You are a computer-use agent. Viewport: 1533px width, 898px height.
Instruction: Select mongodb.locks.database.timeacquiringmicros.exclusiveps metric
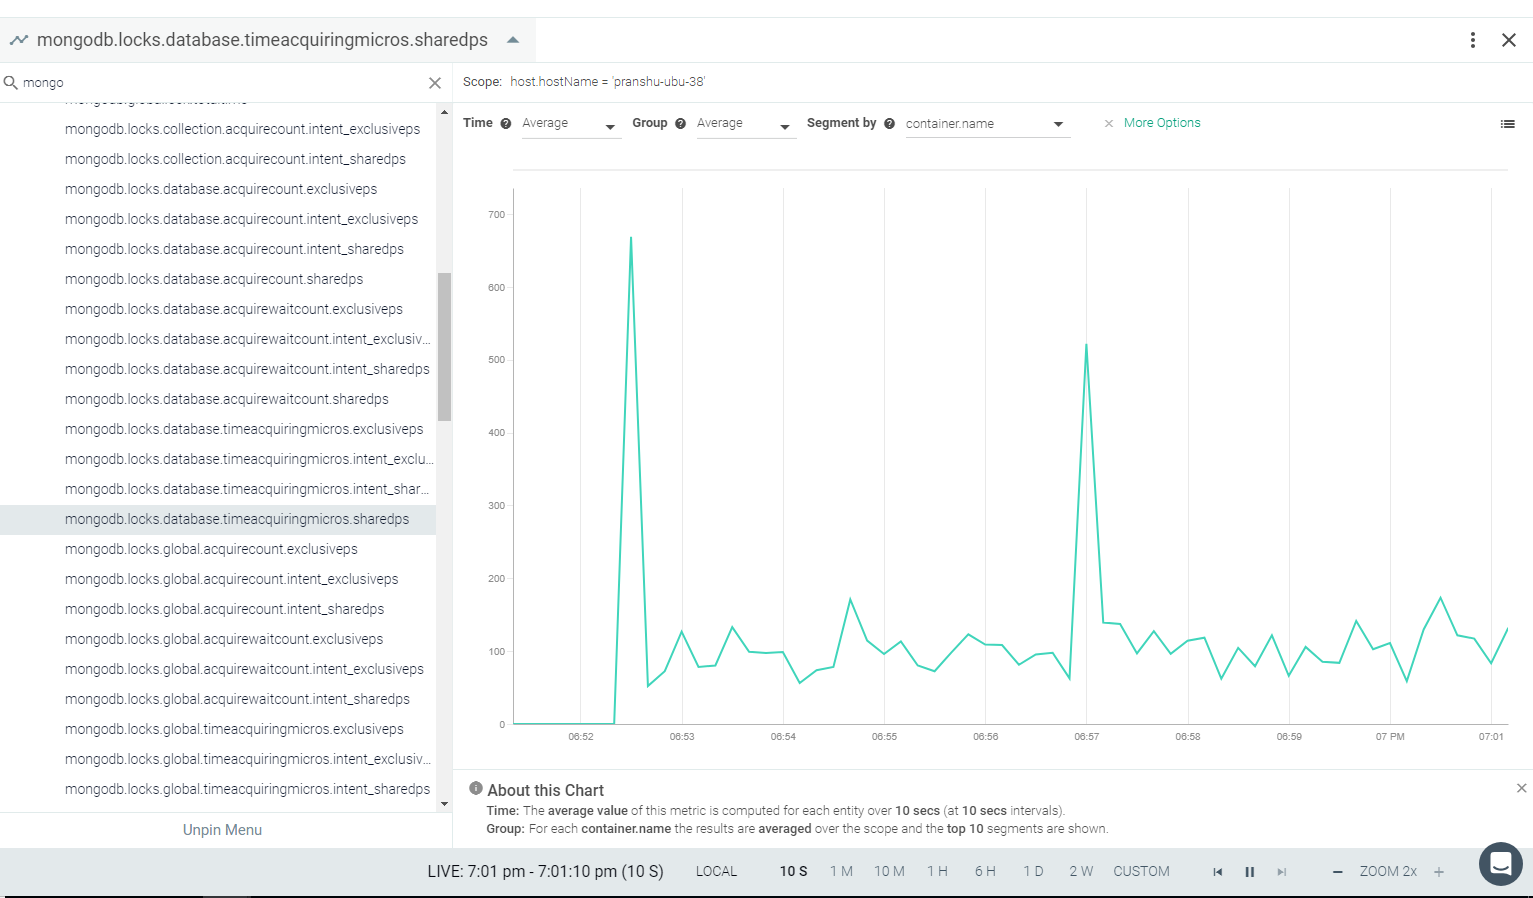(244, 429)
